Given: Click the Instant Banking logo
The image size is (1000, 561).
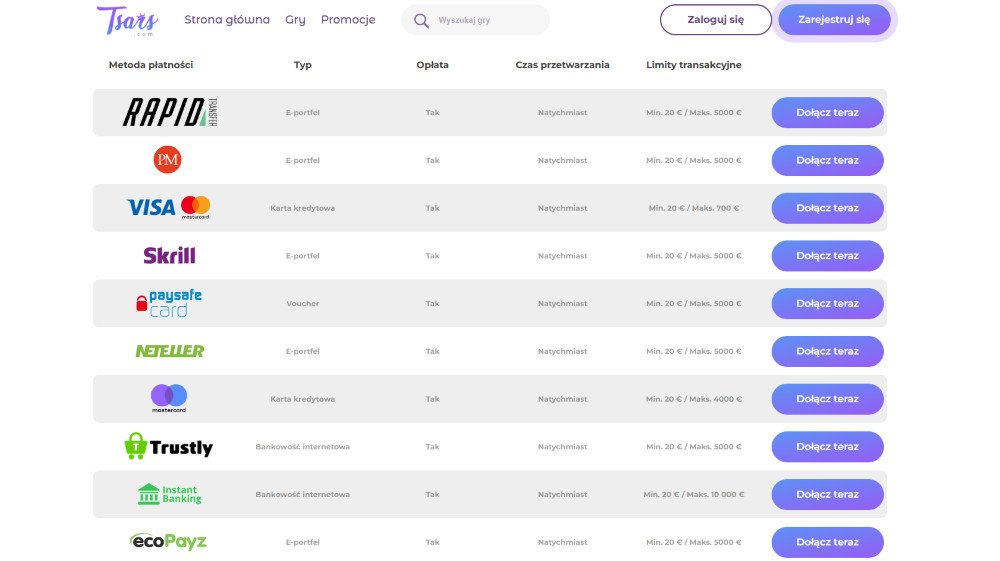Looking at the screenshot, I should pos(168,494).
